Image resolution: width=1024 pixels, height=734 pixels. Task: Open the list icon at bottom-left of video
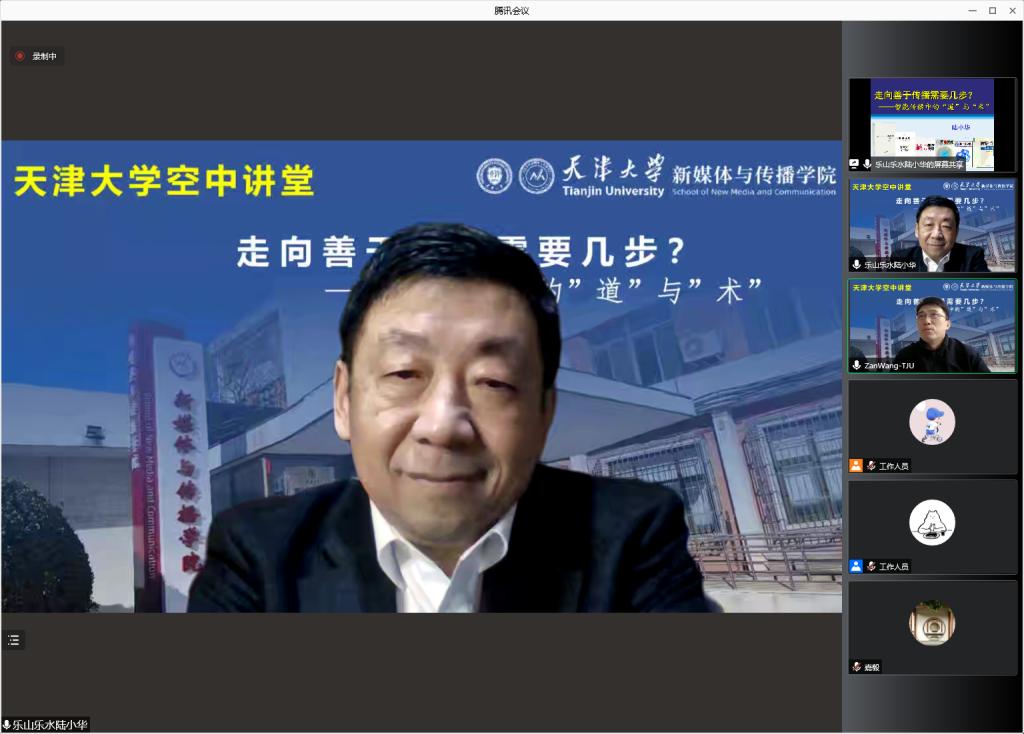tap(14, 640)
